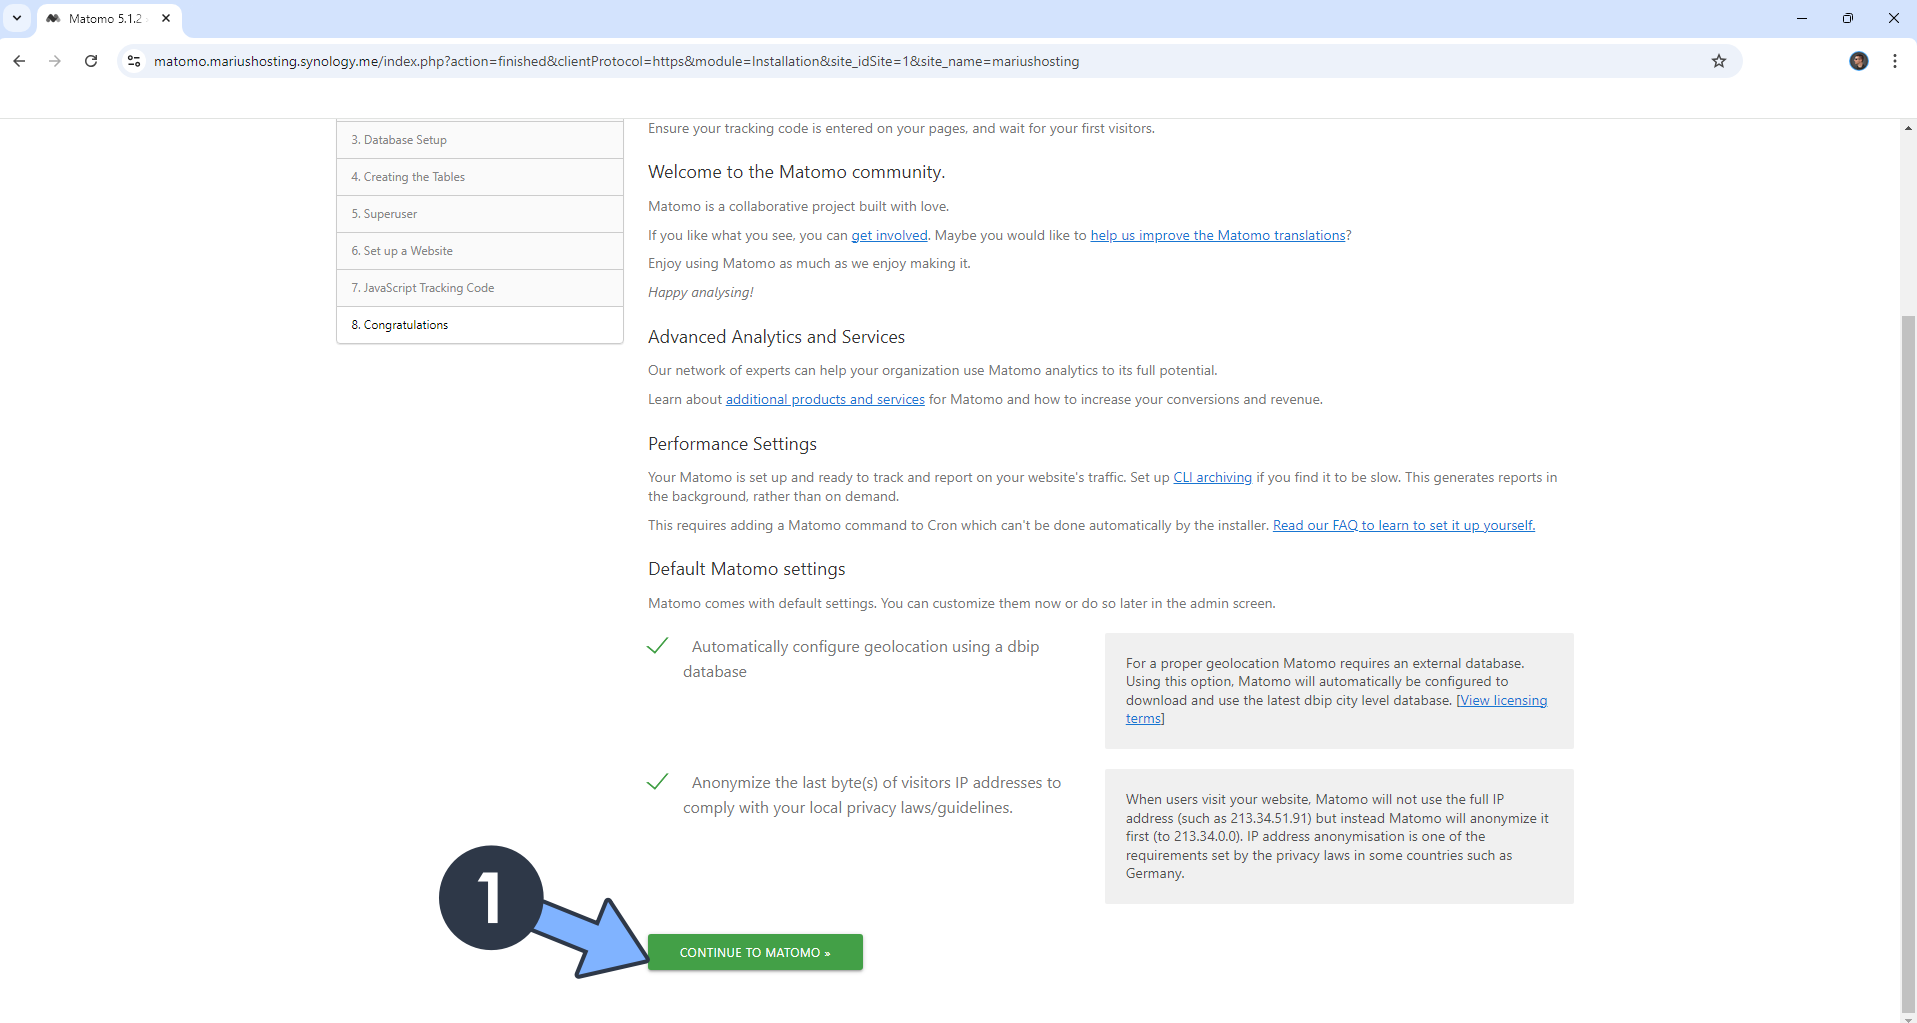Viewport: 1917px width, 1023px height.
Task: Click the browser forward arrow
Action: click(55, 61)
